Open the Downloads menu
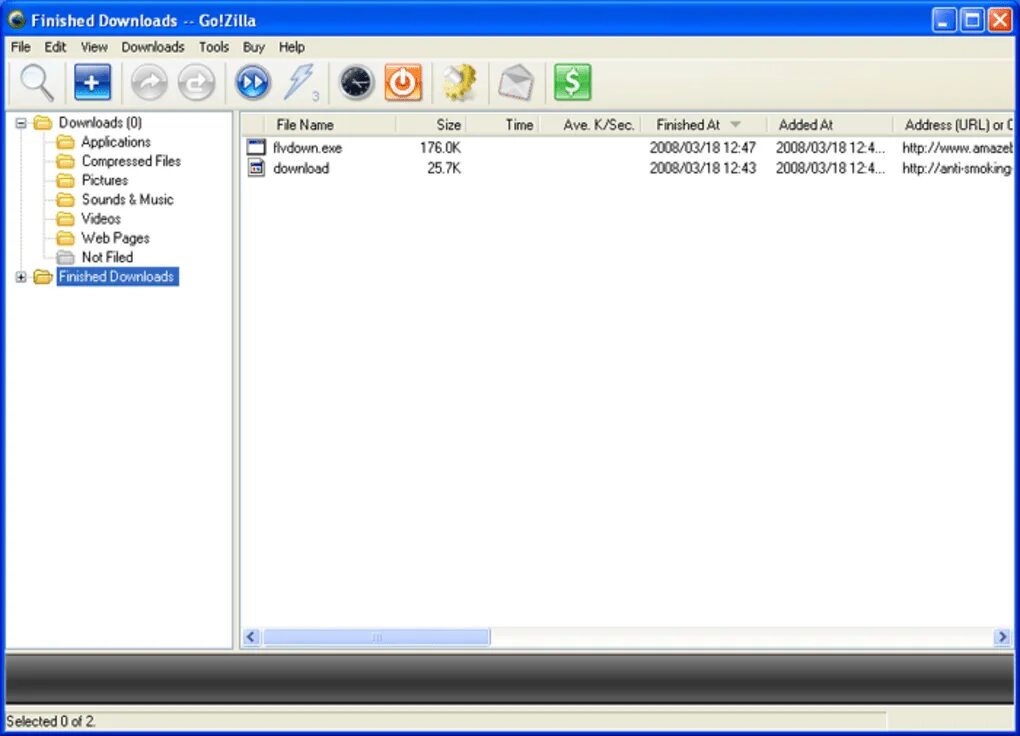1020x736 pixels. coord(153,47)
